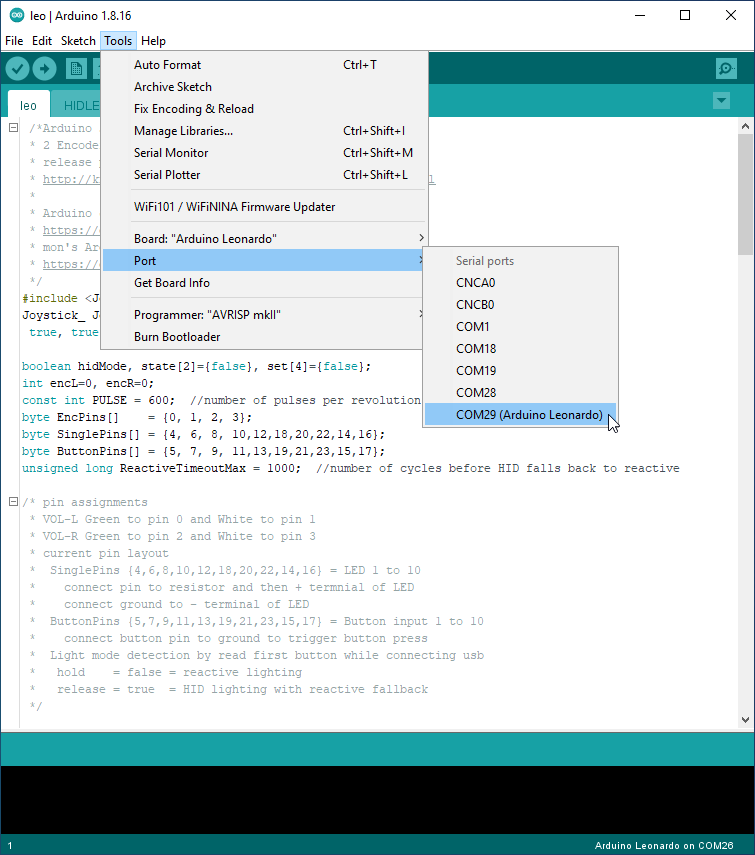The image size is (755, 855).
Task: Select serial port CNCB0
Action: tap(521, 304)
